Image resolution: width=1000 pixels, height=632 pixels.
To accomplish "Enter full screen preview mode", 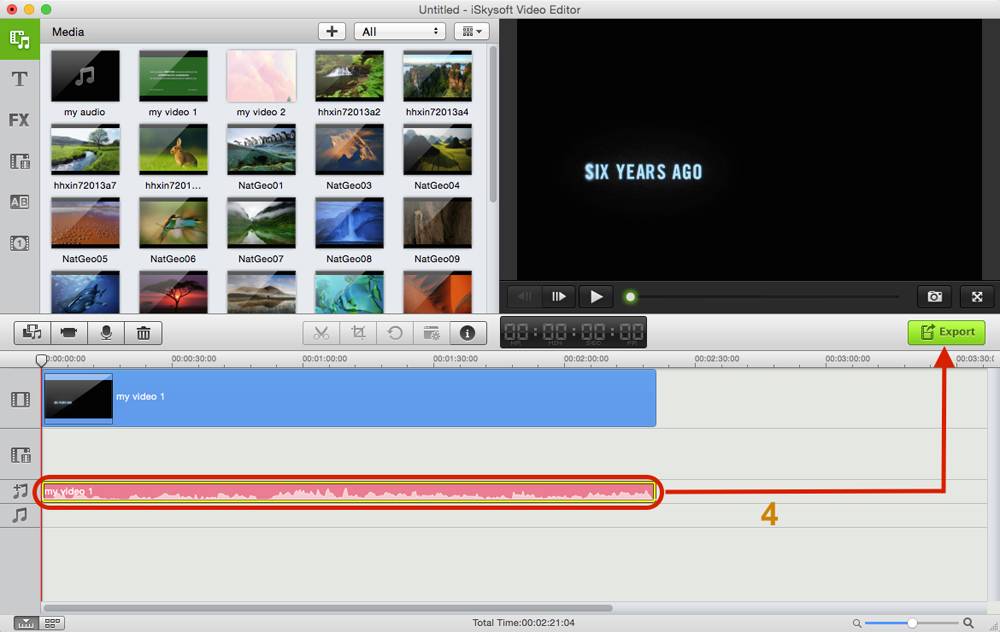I will pyautogui.click(x=977, y=296).
